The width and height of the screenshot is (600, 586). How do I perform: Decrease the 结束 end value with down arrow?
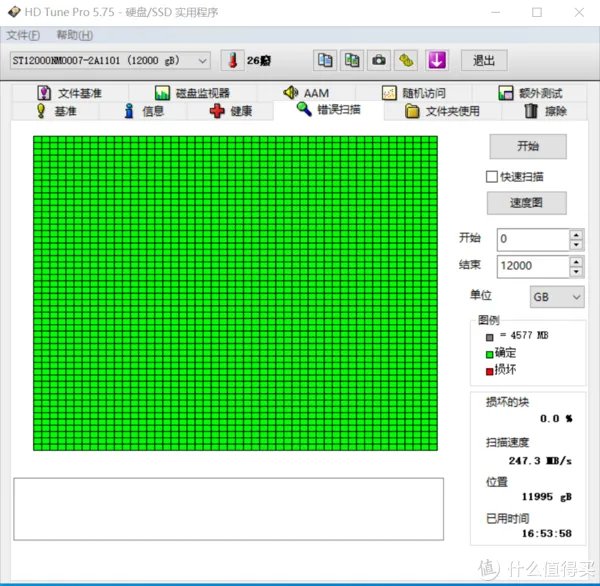point(576,272)
